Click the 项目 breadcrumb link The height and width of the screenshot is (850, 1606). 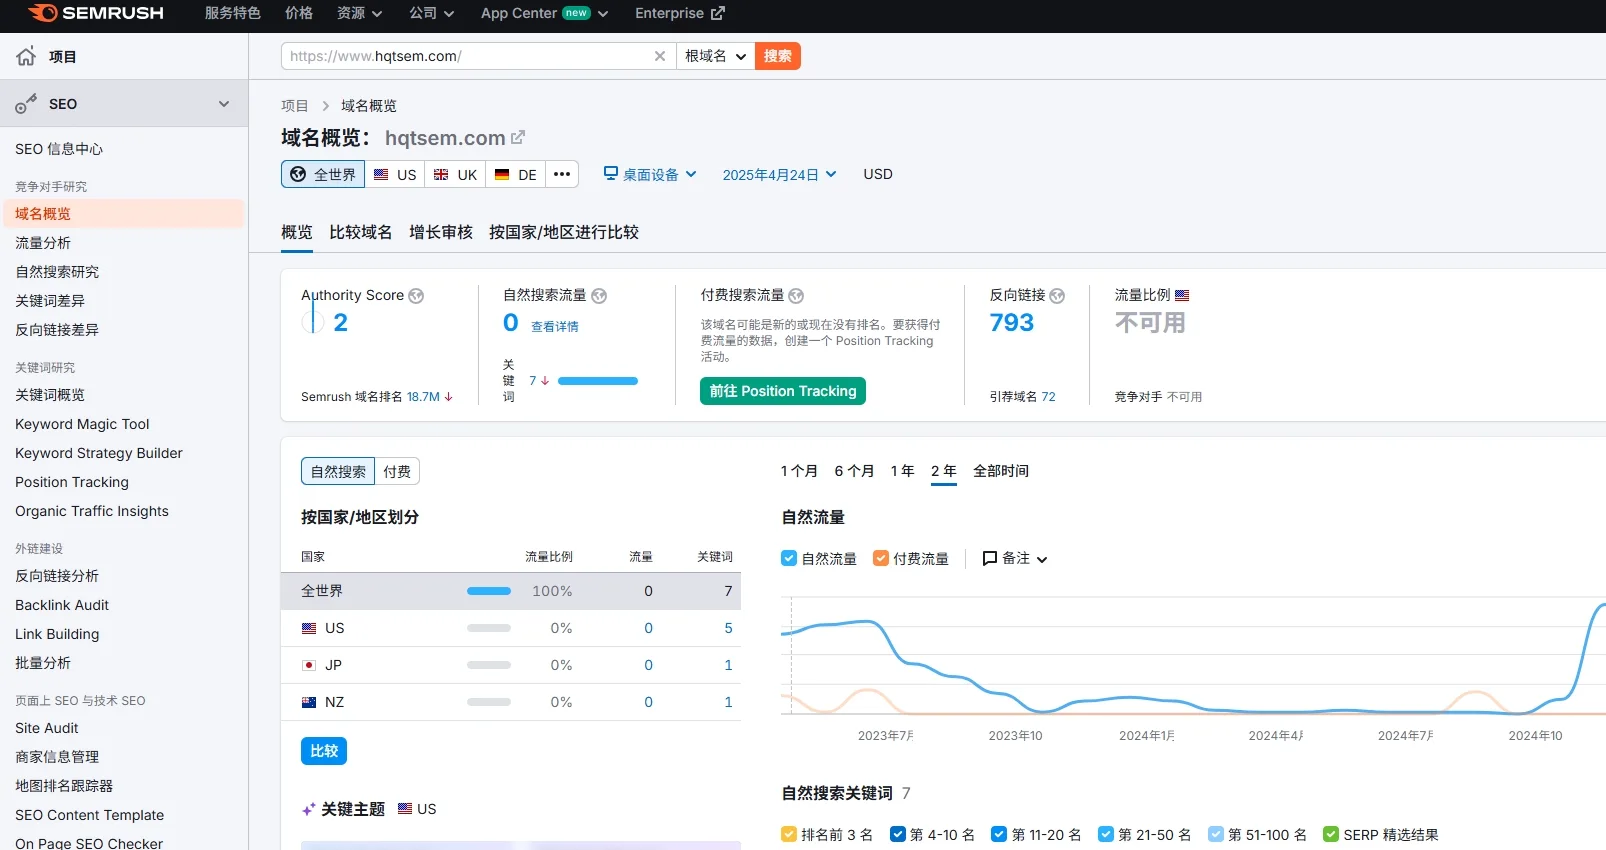pos(295,106)
